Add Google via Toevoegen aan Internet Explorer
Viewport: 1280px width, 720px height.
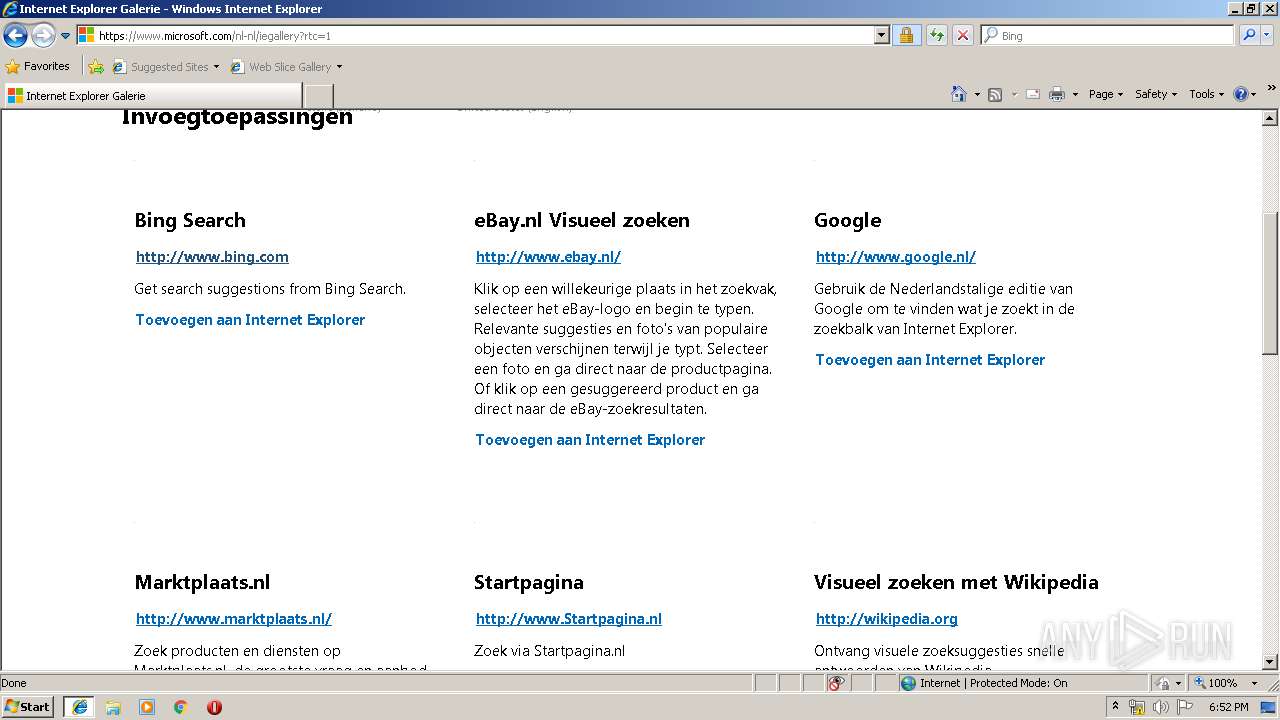(x=930, y=360)
